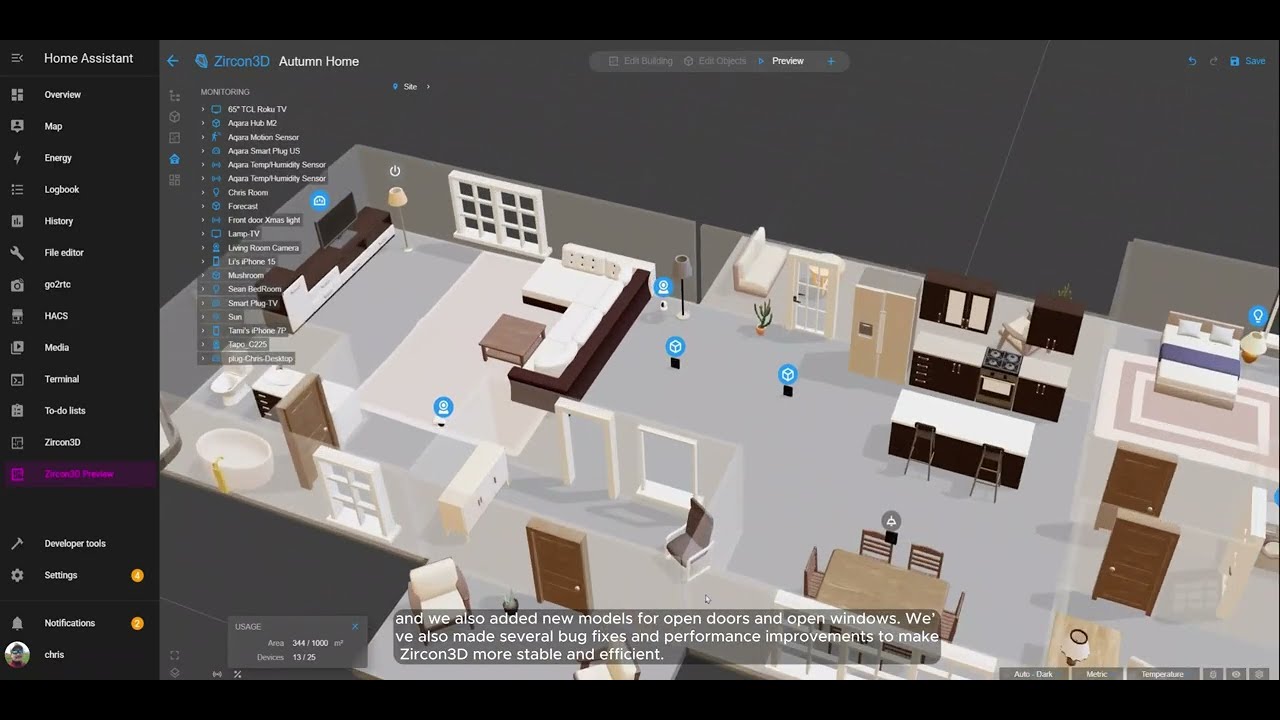Click the Temperature button
Screen dimensions: 1280x720
tap(1163, 674)
